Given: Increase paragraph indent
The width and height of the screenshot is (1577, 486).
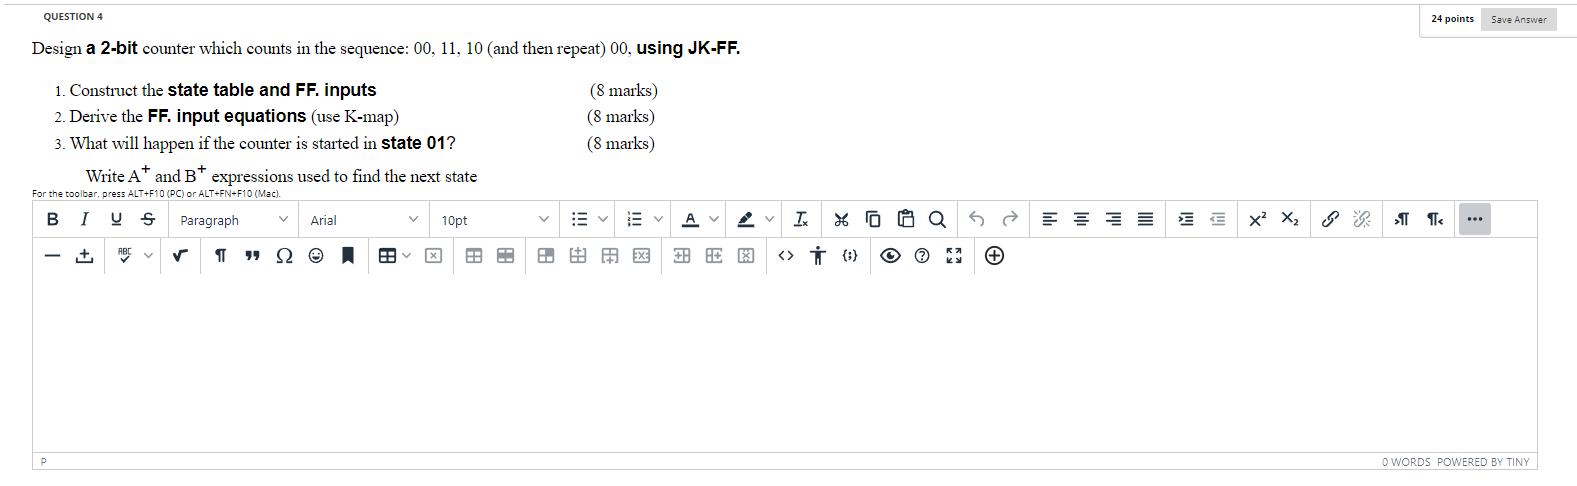Looking at the screenshot, I should [x=1185, y=219].
